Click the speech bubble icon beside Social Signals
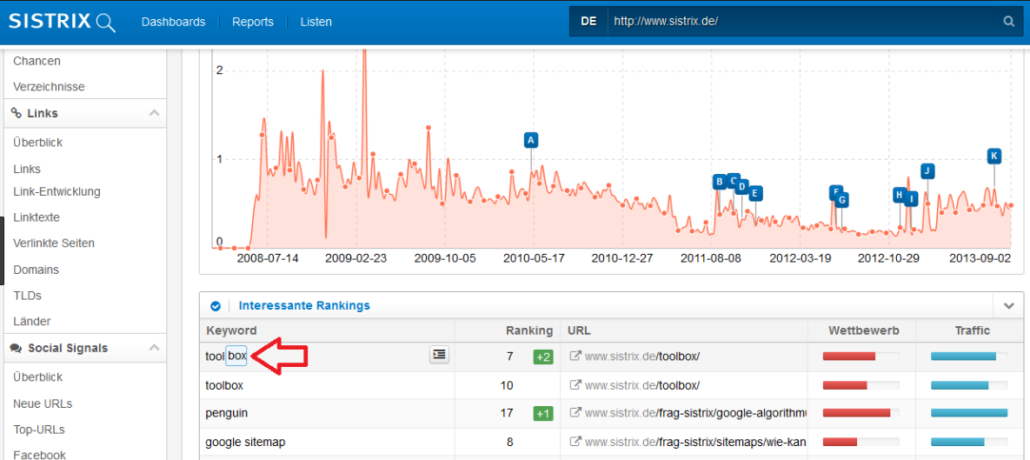1030x460 pixels. pos(17,348)
